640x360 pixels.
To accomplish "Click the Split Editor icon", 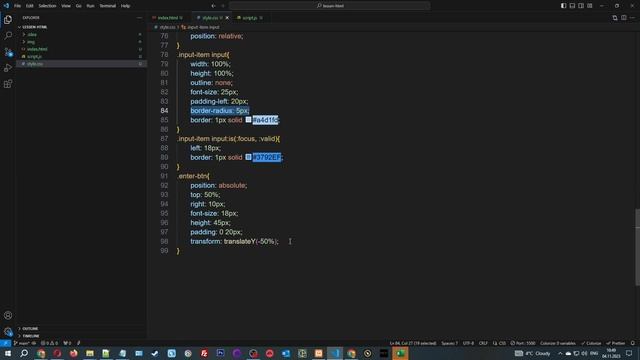I will pyautogui.click(x=624, y=18).
